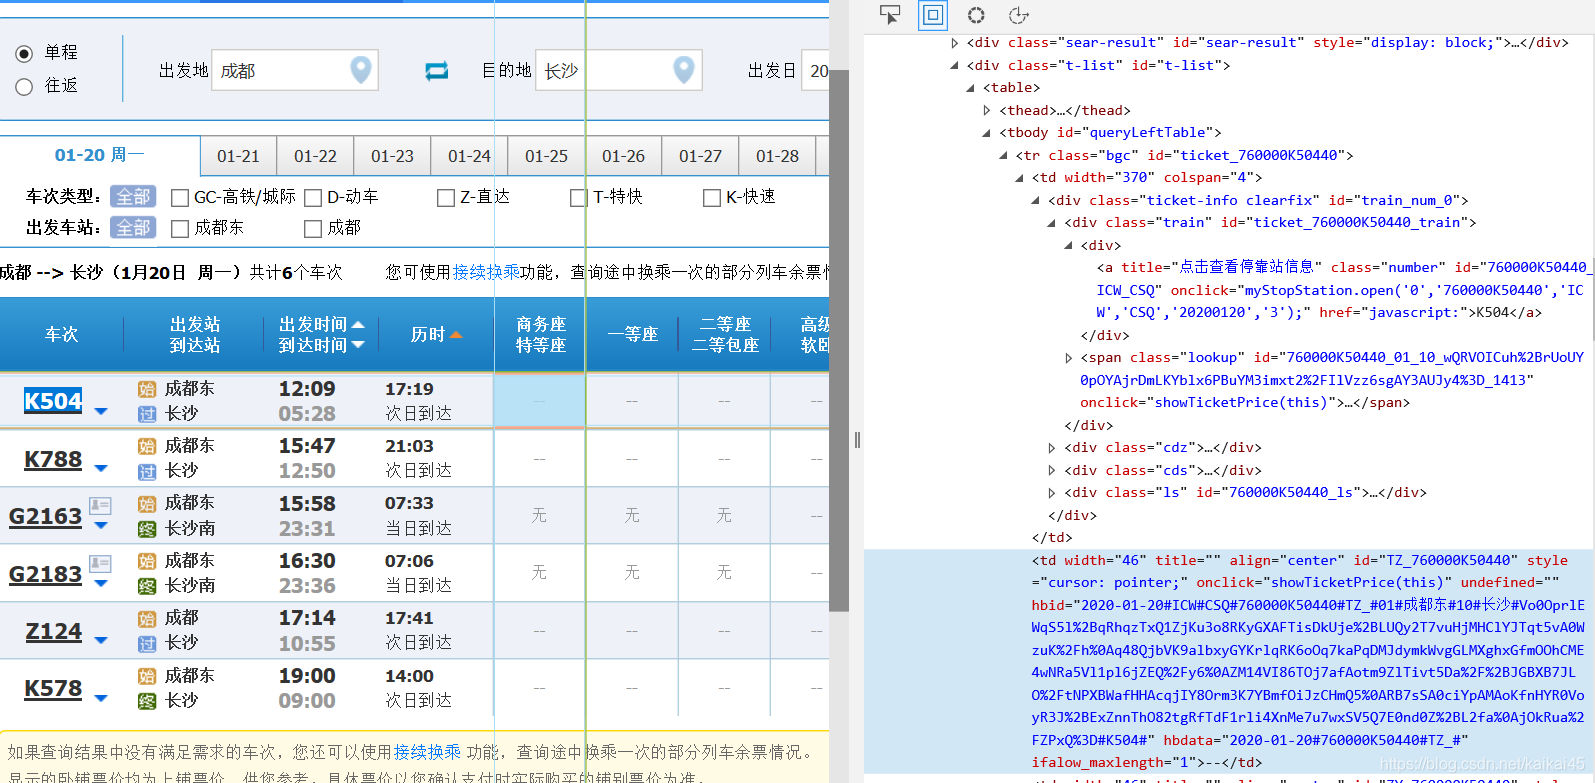Screen dimensions: 1595x783
Task: Switch to the 01-27 date tab
Action: pyautogui.click(x=700, y=157)
